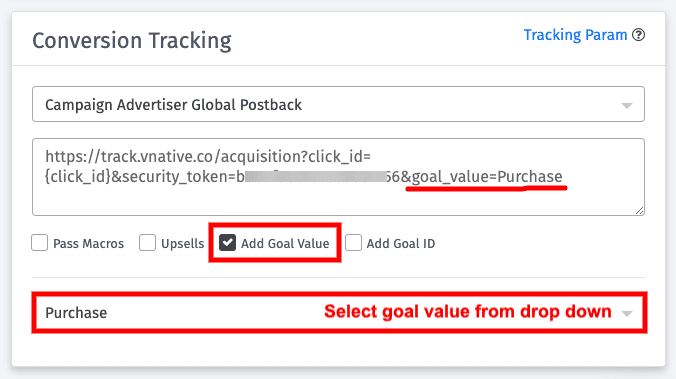676x379 pixels.
Task: Open the Purchase goal value dropdown
Action: (339, 313)
